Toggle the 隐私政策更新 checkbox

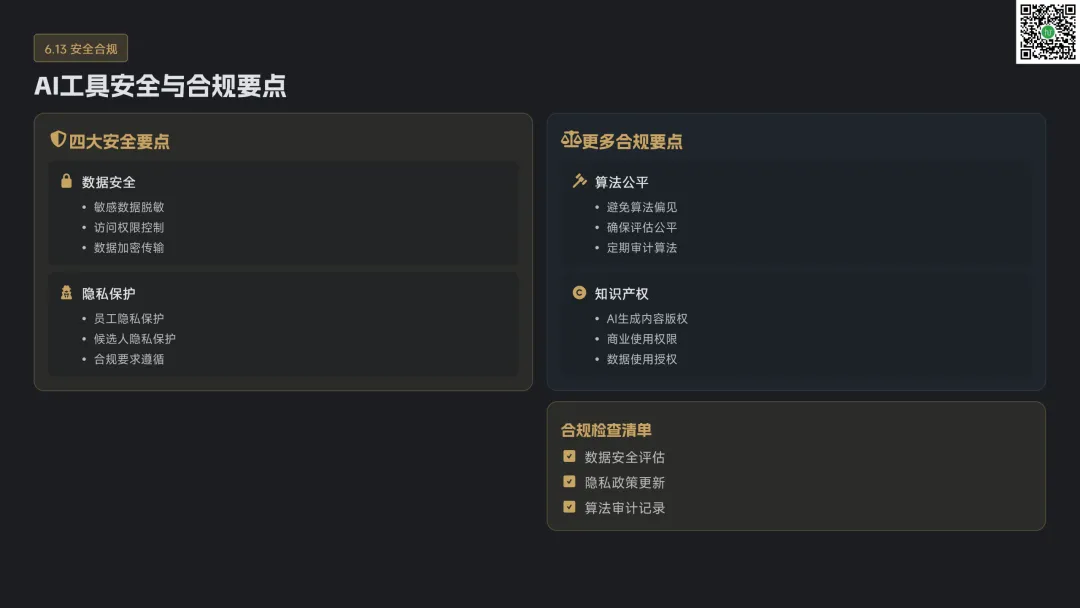point(570,482)
